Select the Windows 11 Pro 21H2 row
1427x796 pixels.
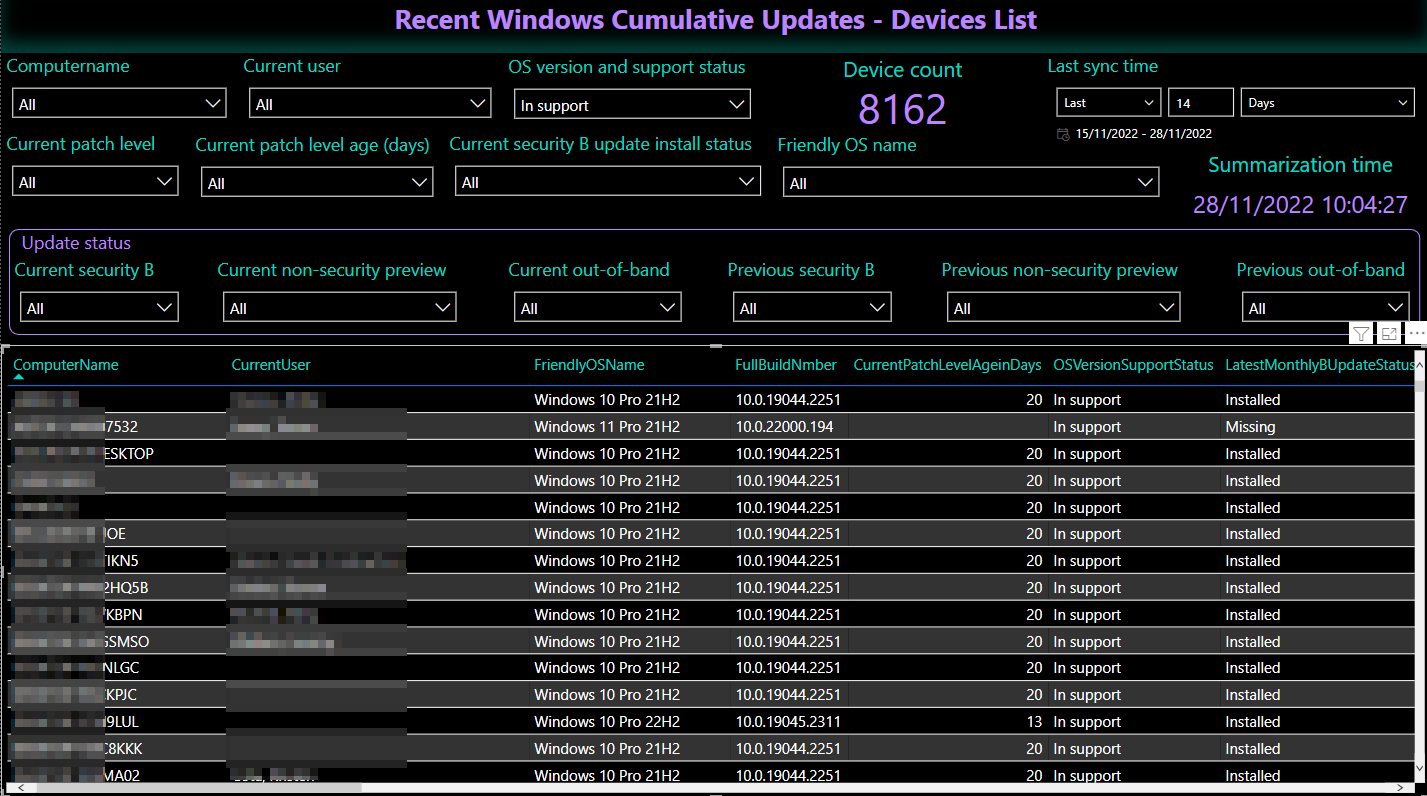[x=606, y=427]
